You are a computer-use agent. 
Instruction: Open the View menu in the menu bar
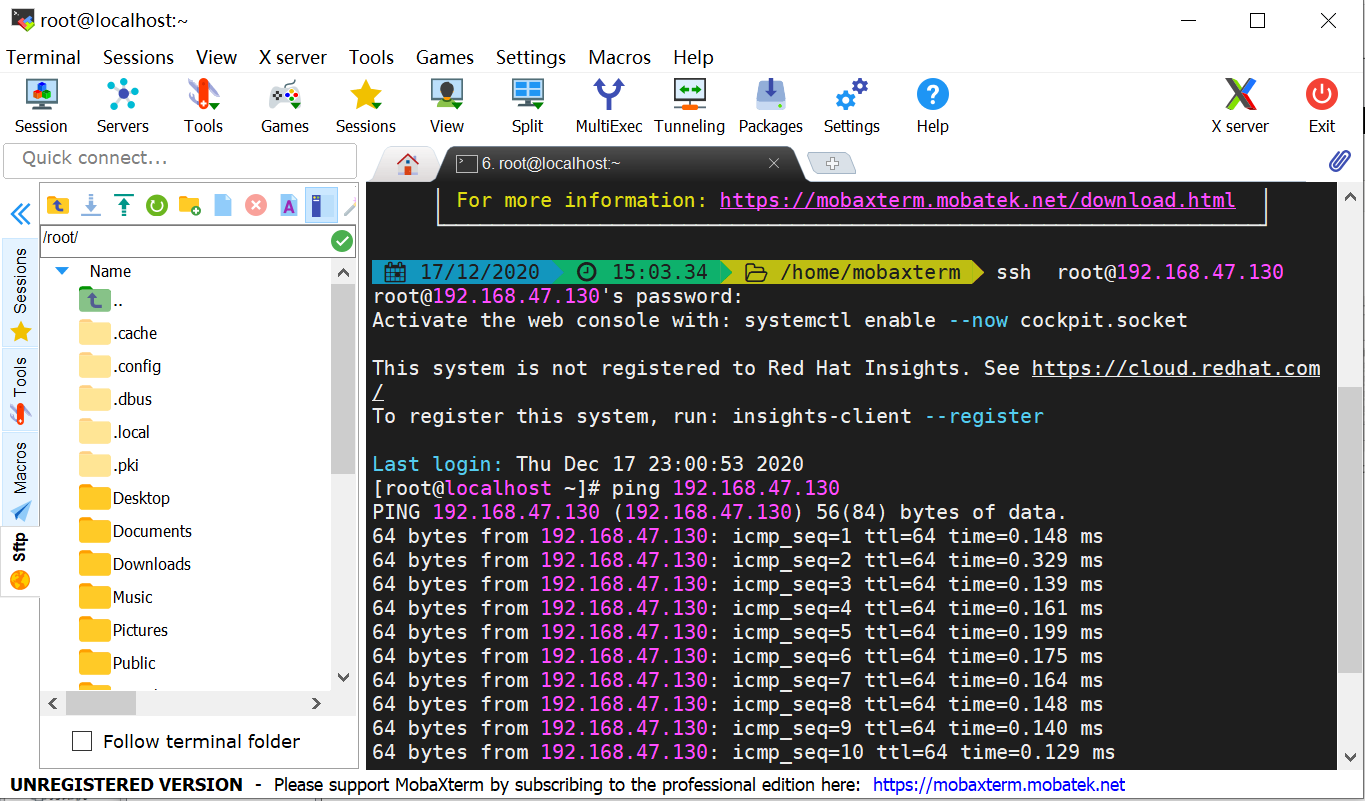(x=217, y=57)
